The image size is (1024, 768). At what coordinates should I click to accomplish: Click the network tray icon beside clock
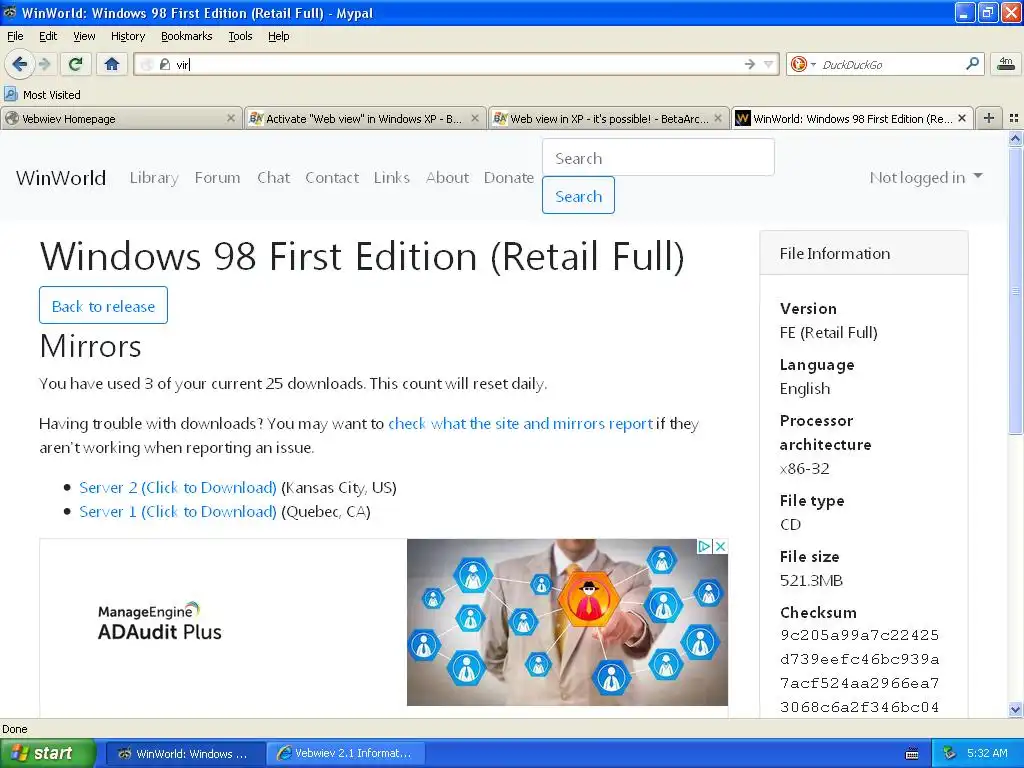(950, 754)
